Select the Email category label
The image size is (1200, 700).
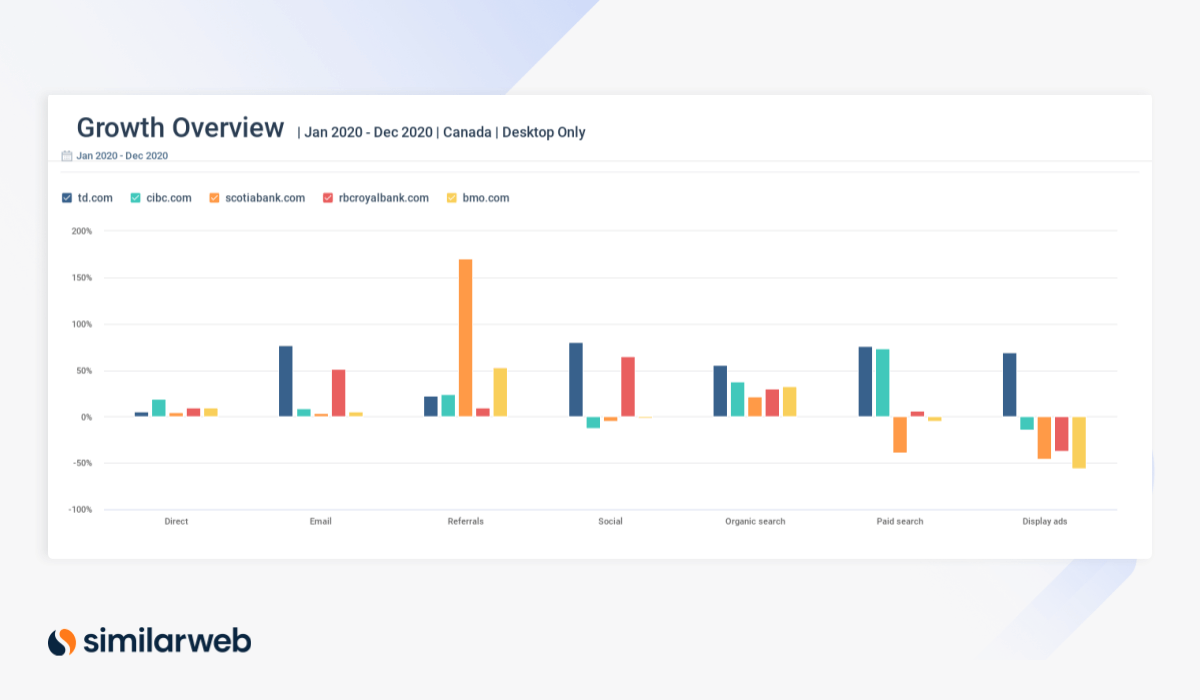[x=320, y=521]
